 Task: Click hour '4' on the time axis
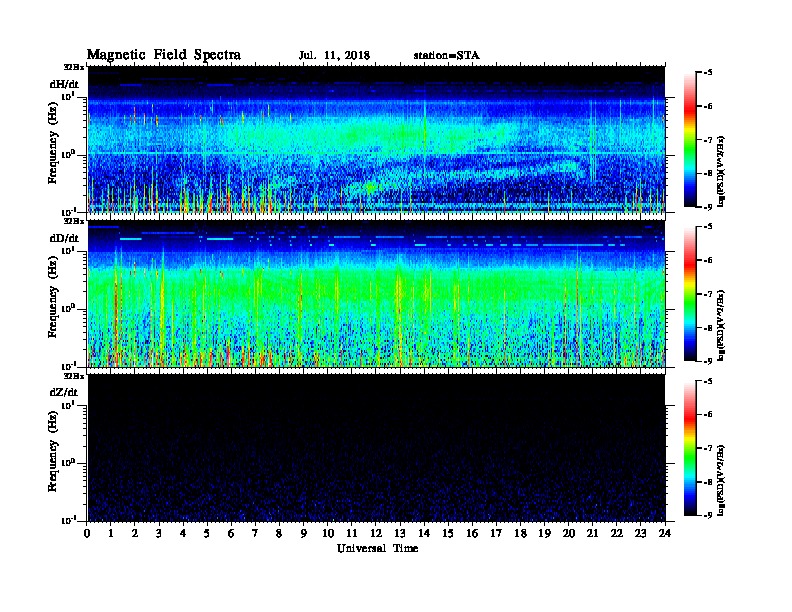pos(183,534)
